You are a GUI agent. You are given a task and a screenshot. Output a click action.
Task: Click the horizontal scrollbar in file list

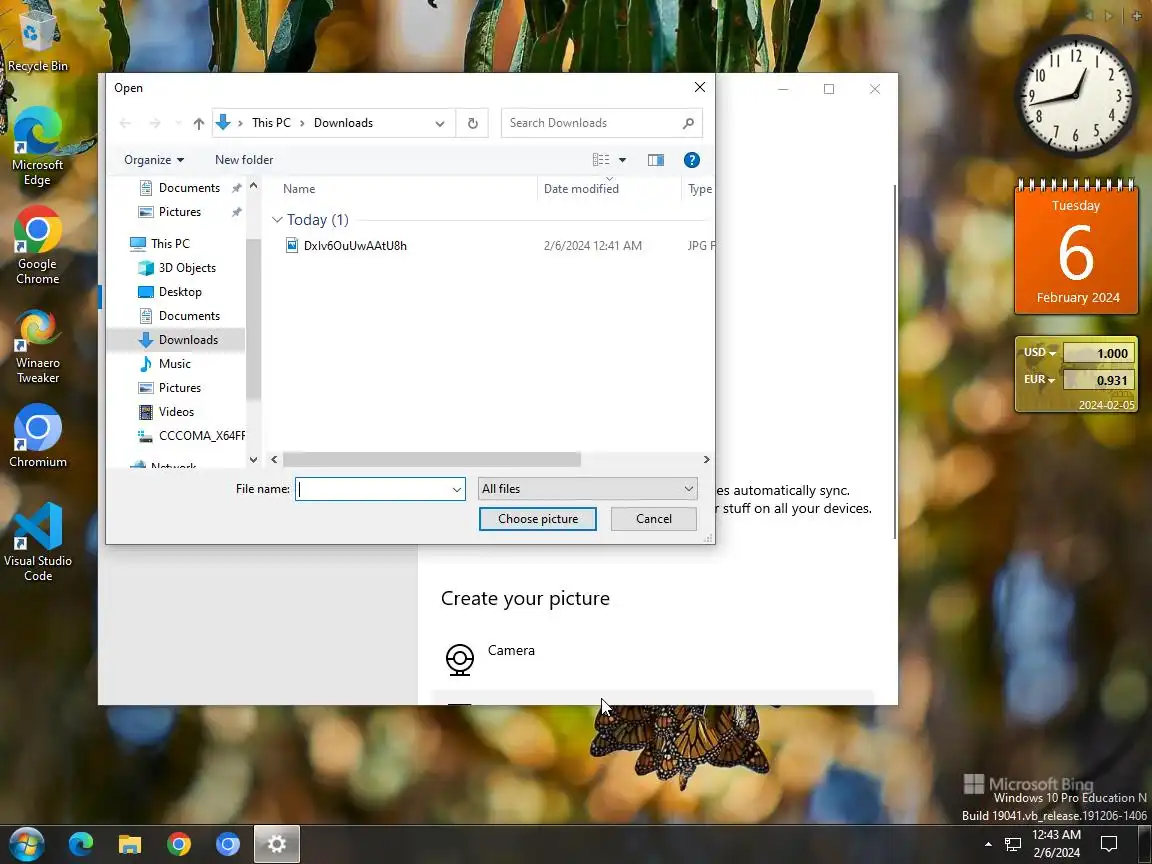pyautogui.click(x=431, y=459)
